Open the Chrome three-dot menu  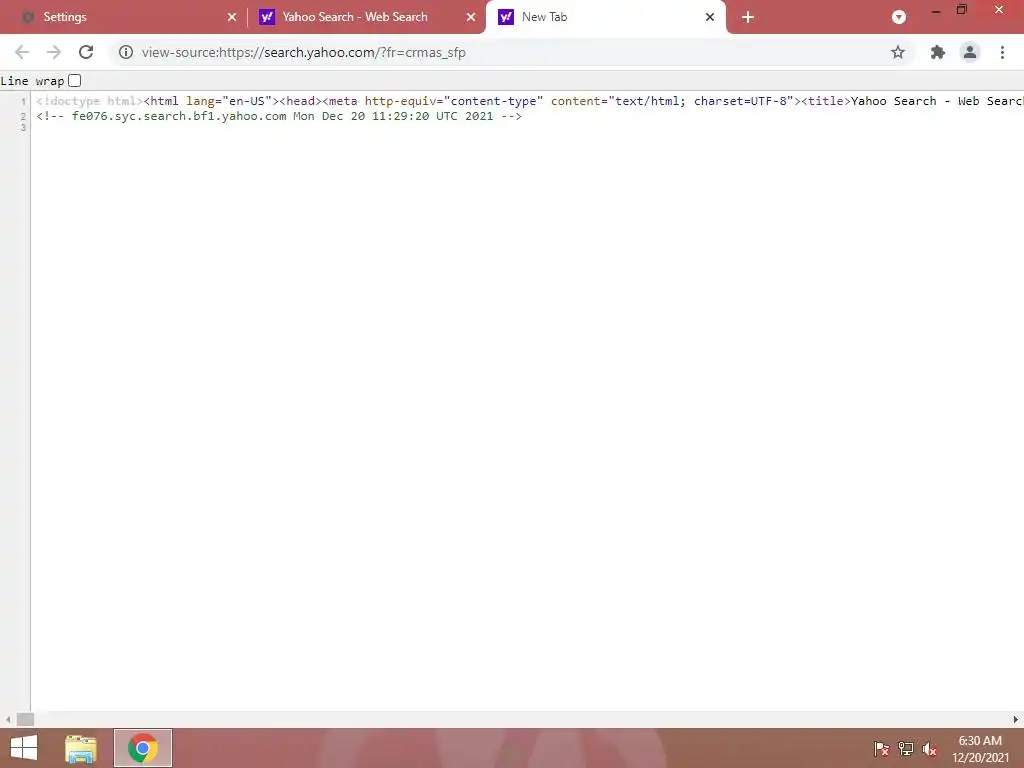(x=1002, y=52)
